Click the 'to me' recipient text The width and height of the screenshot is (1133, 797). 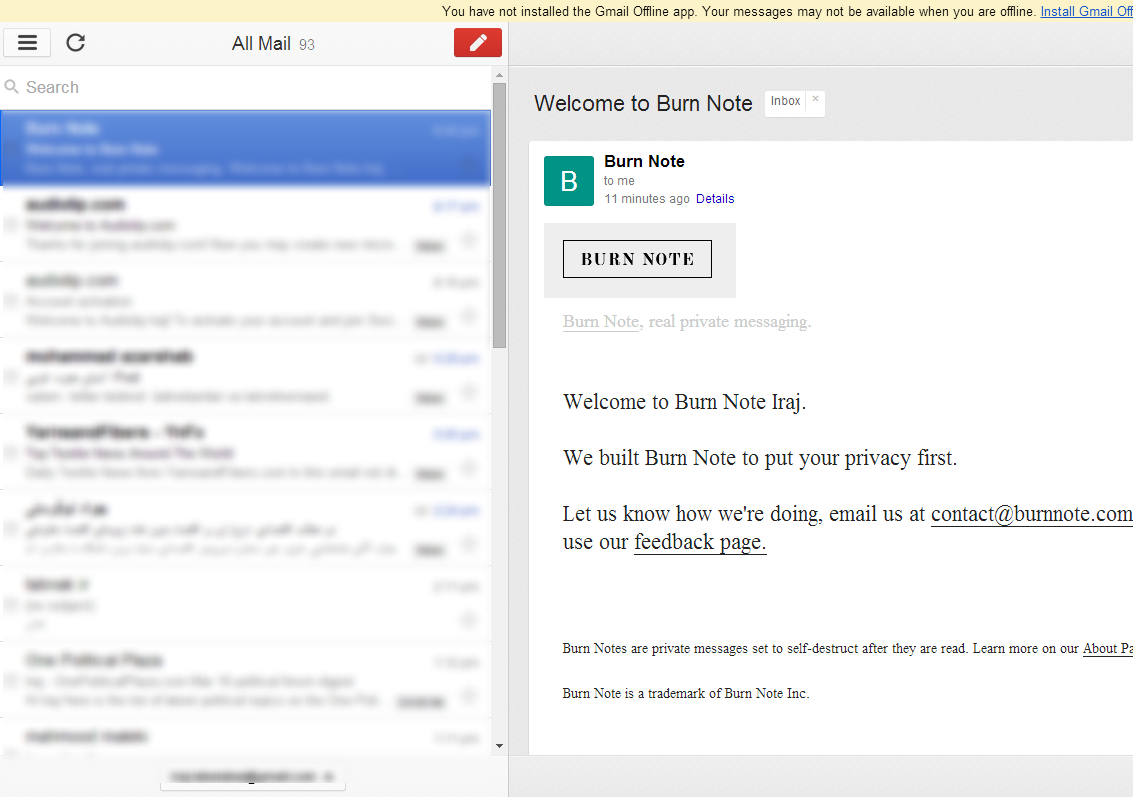click(619, 181)
